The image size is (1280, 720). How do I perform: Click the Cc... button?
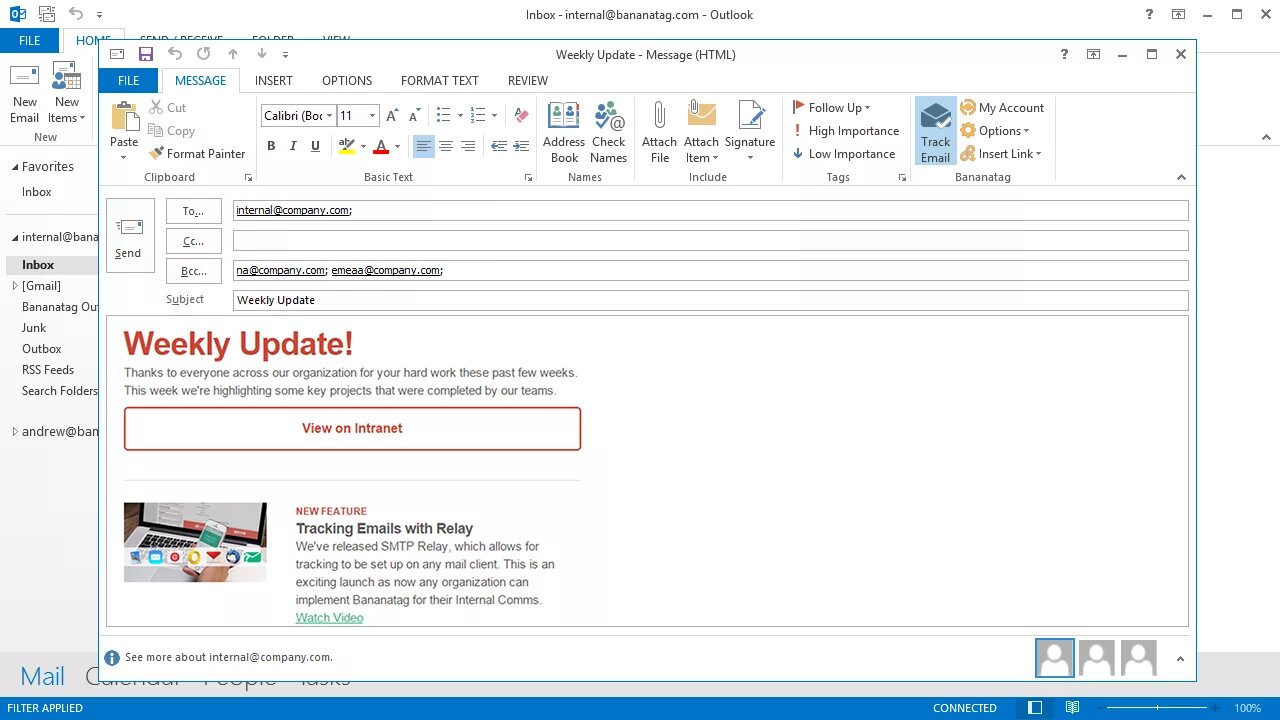(x=194, y=241)
